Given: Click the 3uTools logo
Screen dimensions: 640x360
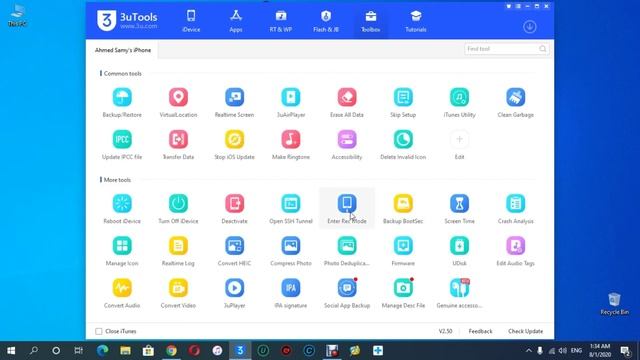Looking at the screenshot, I should coord(127,20).
